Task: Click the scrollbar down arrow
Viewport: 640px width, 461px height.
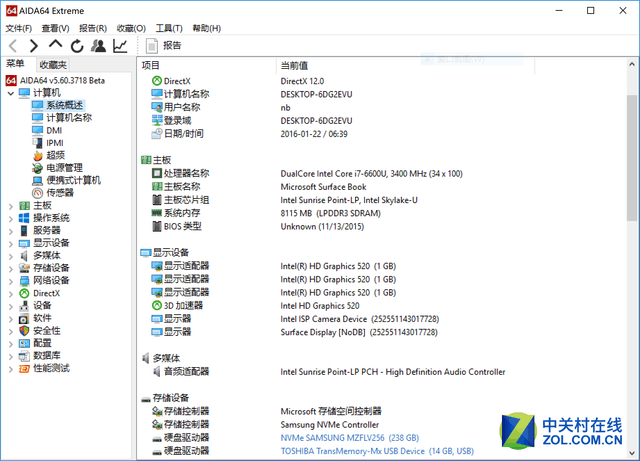Action: (x=632, y=453)
